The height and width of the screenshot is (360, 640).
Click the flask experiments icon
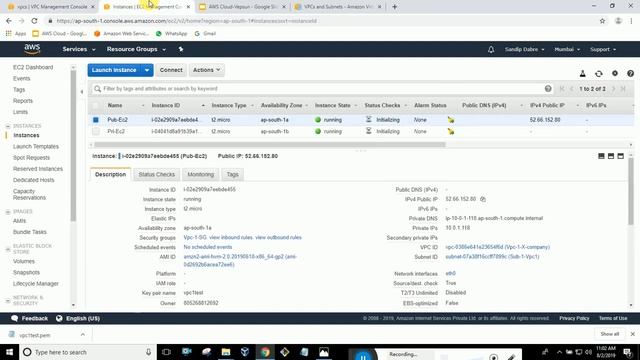[582, 73]
